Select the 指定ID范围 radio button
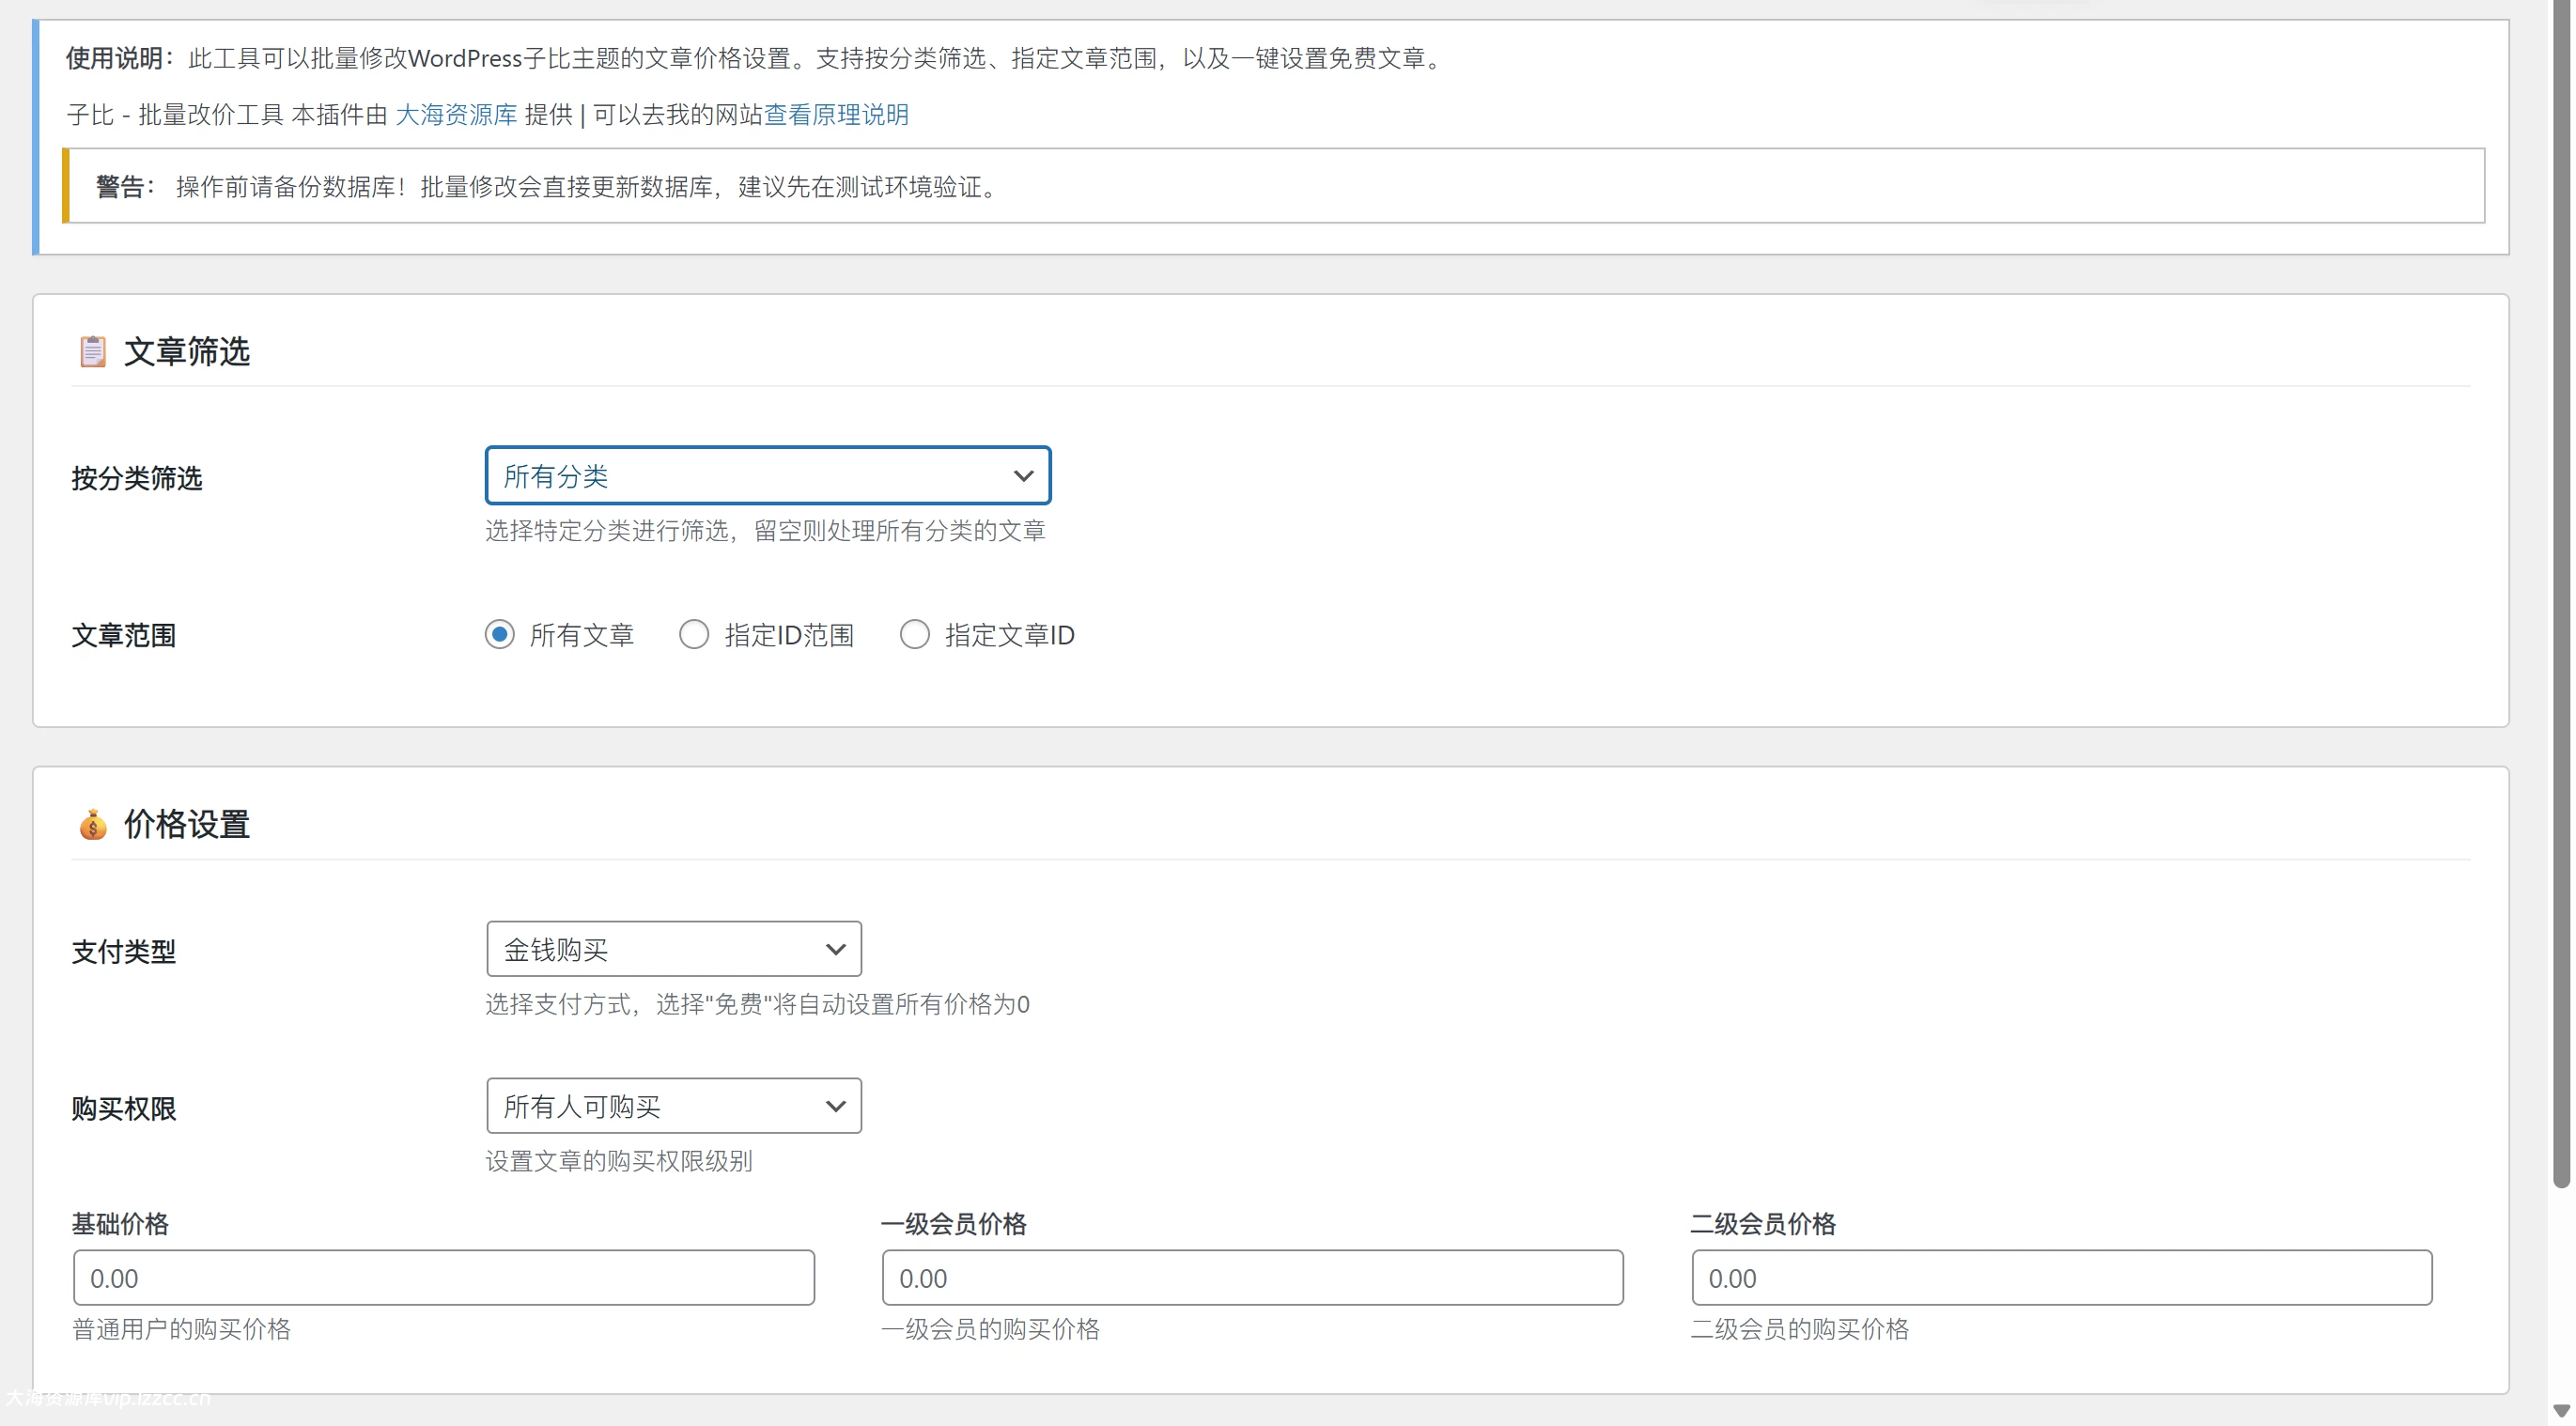The height and width of the screenshot is (1426, 2576). tap(694, 634)
